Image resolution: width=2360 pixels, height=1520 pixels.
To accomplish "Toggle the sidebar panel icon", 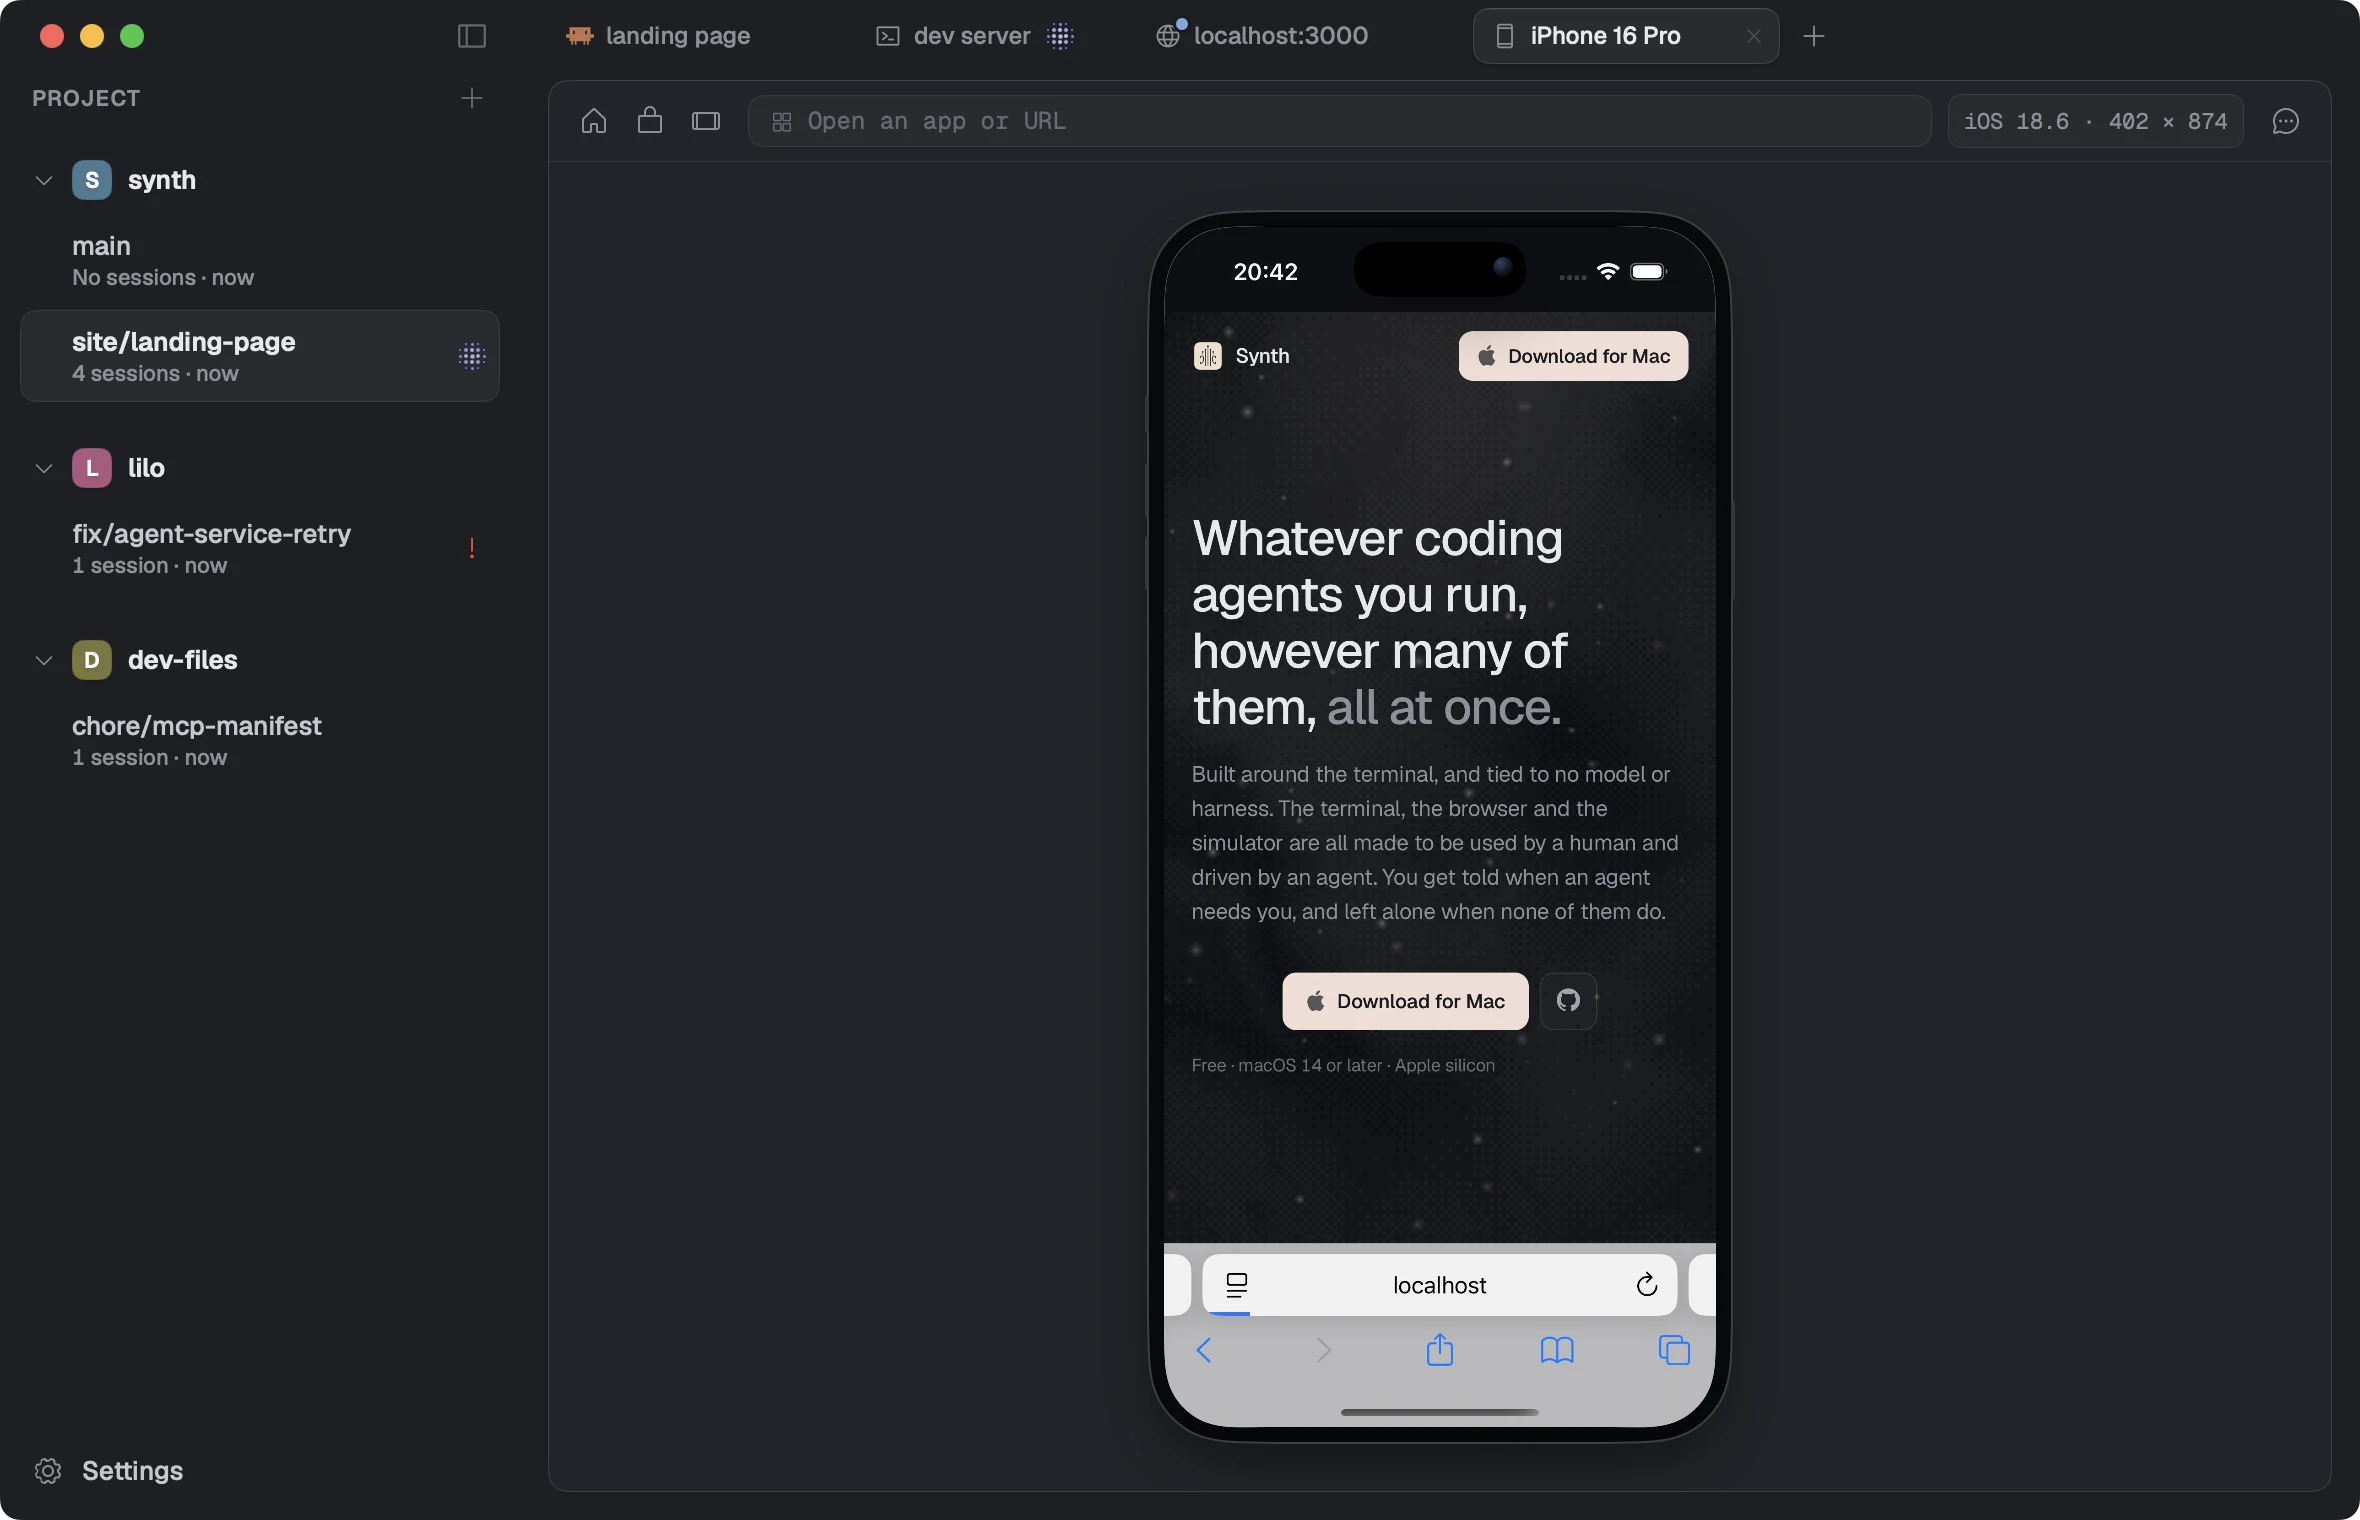I will [x=471, y=36].
